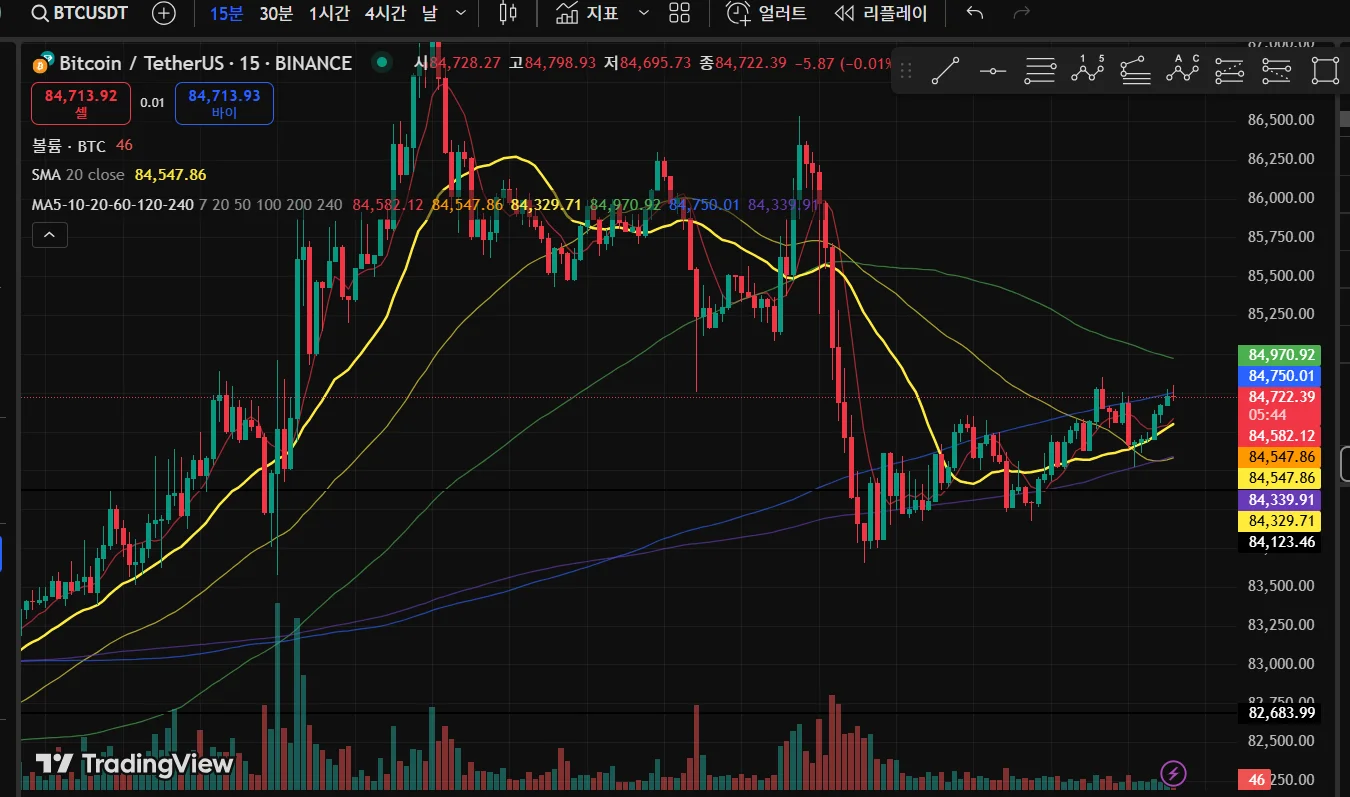Viewport: 1350px width, 797px height.
Task: Pick the ABC correction wave tool
Action: coord(1182,71)
